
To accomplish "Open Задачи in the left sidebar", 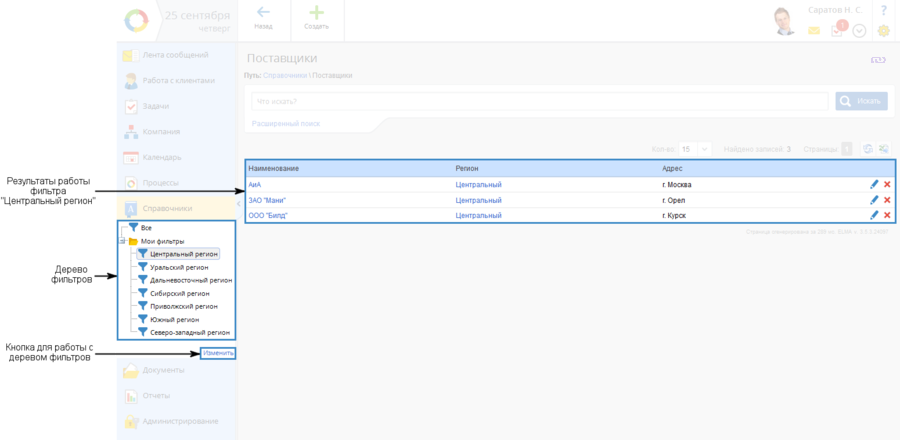I will [x=155, y=106].
